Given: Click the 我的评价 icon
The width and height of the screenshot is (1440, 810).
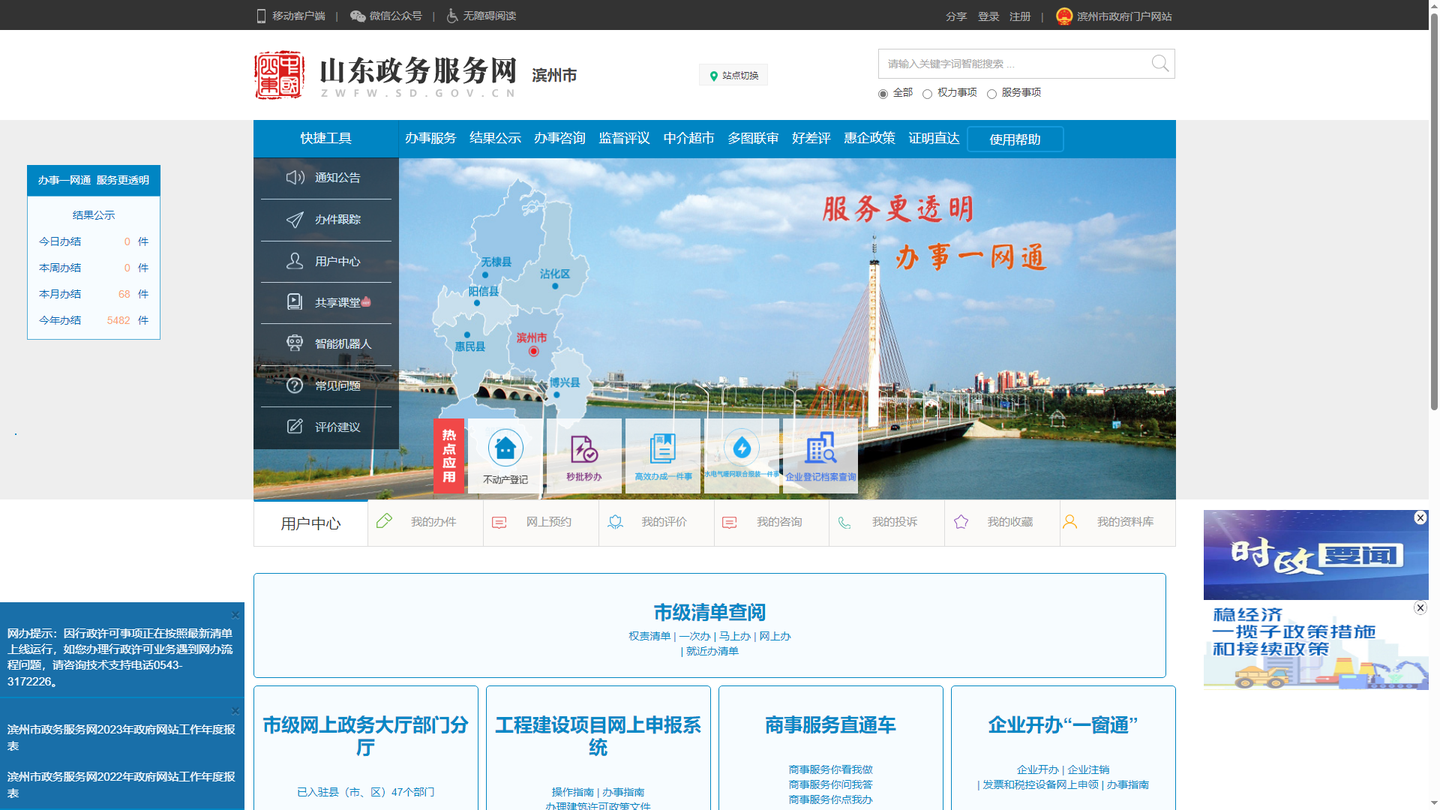Looking at the screenshot, I should click(x=615, y=522).
